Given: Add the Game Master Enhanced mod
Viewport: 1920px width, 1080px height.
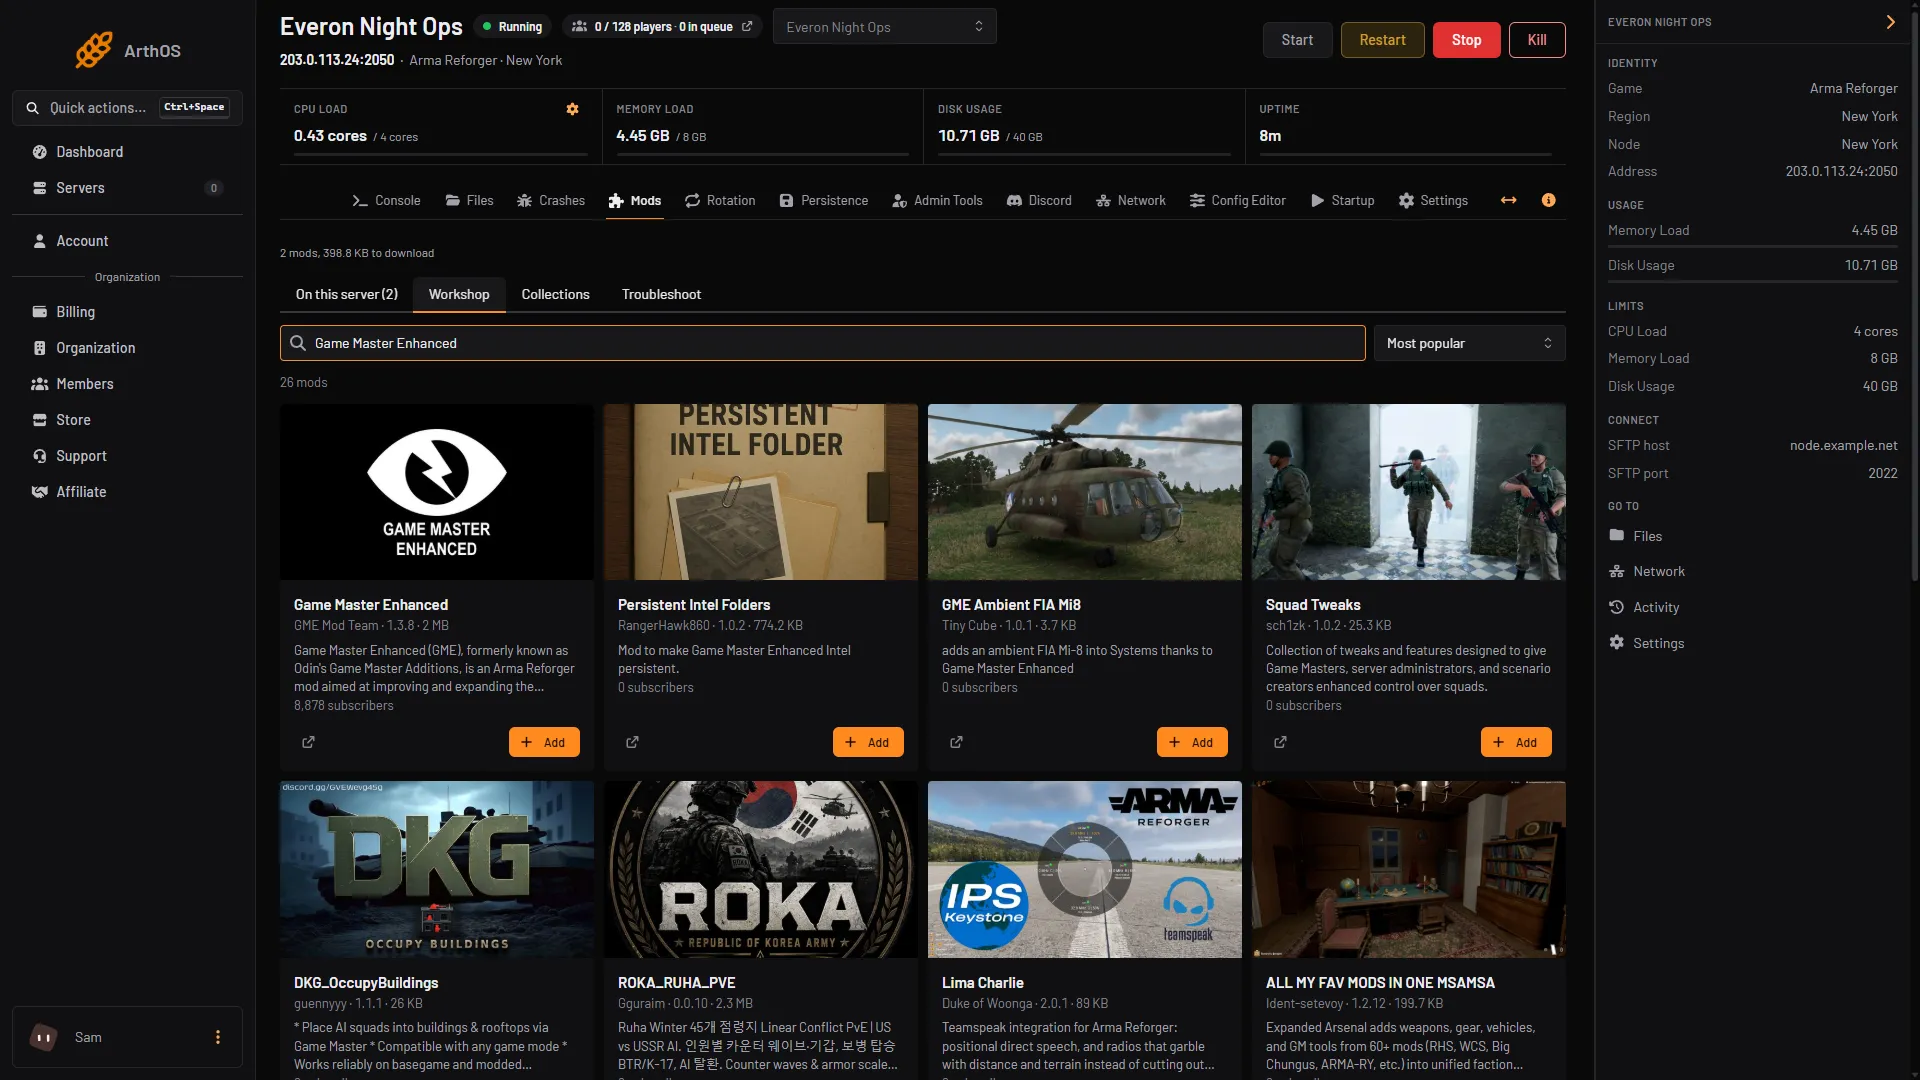Looking at the screenshot, I should 544,742.
